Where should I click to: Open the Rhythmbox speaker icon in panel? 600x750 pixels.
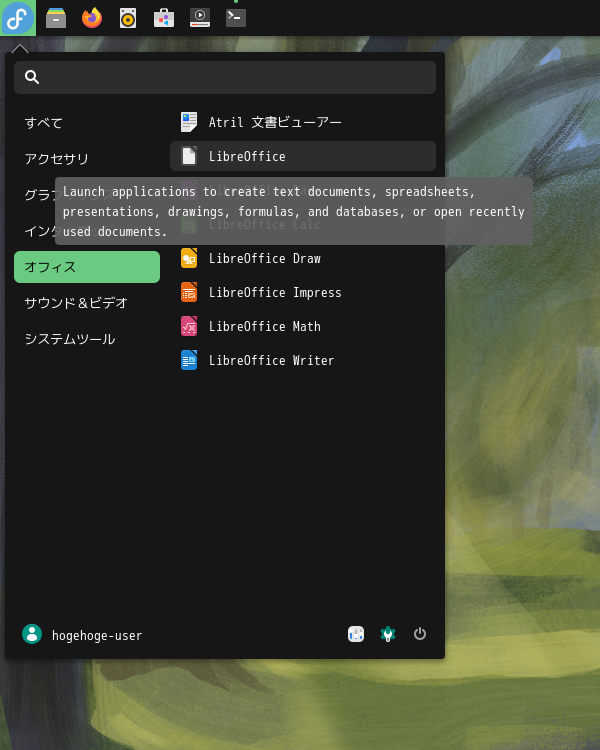(128, 18)
